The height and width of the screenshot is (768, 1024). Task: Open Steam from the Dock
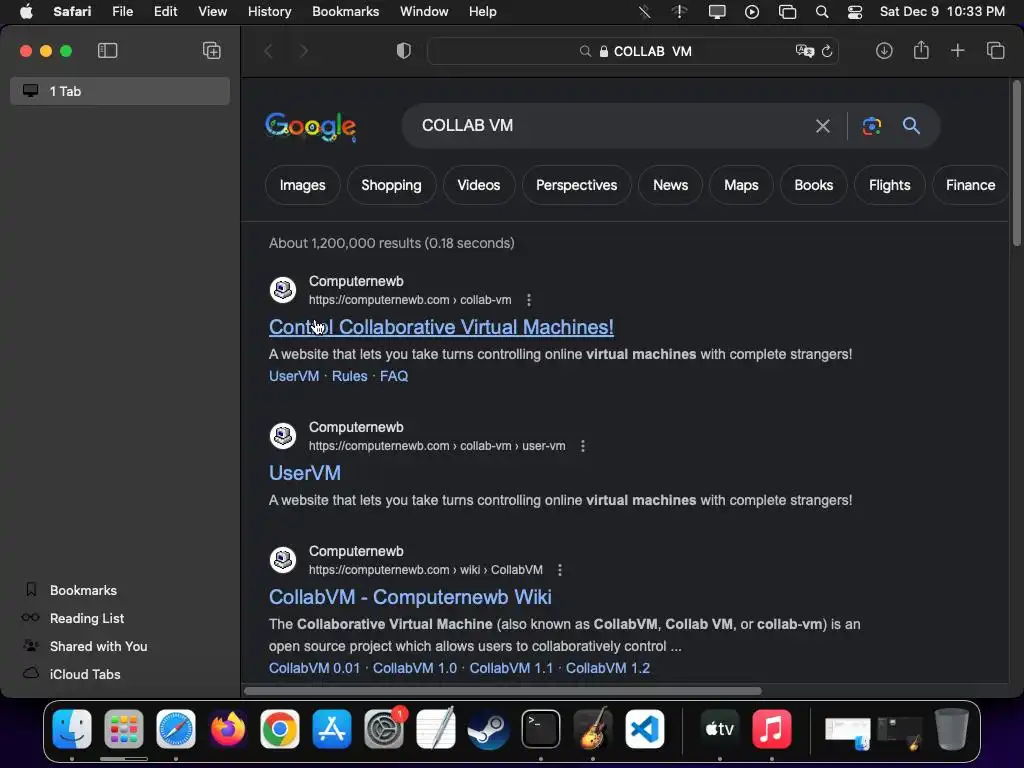tap(488, 729)
